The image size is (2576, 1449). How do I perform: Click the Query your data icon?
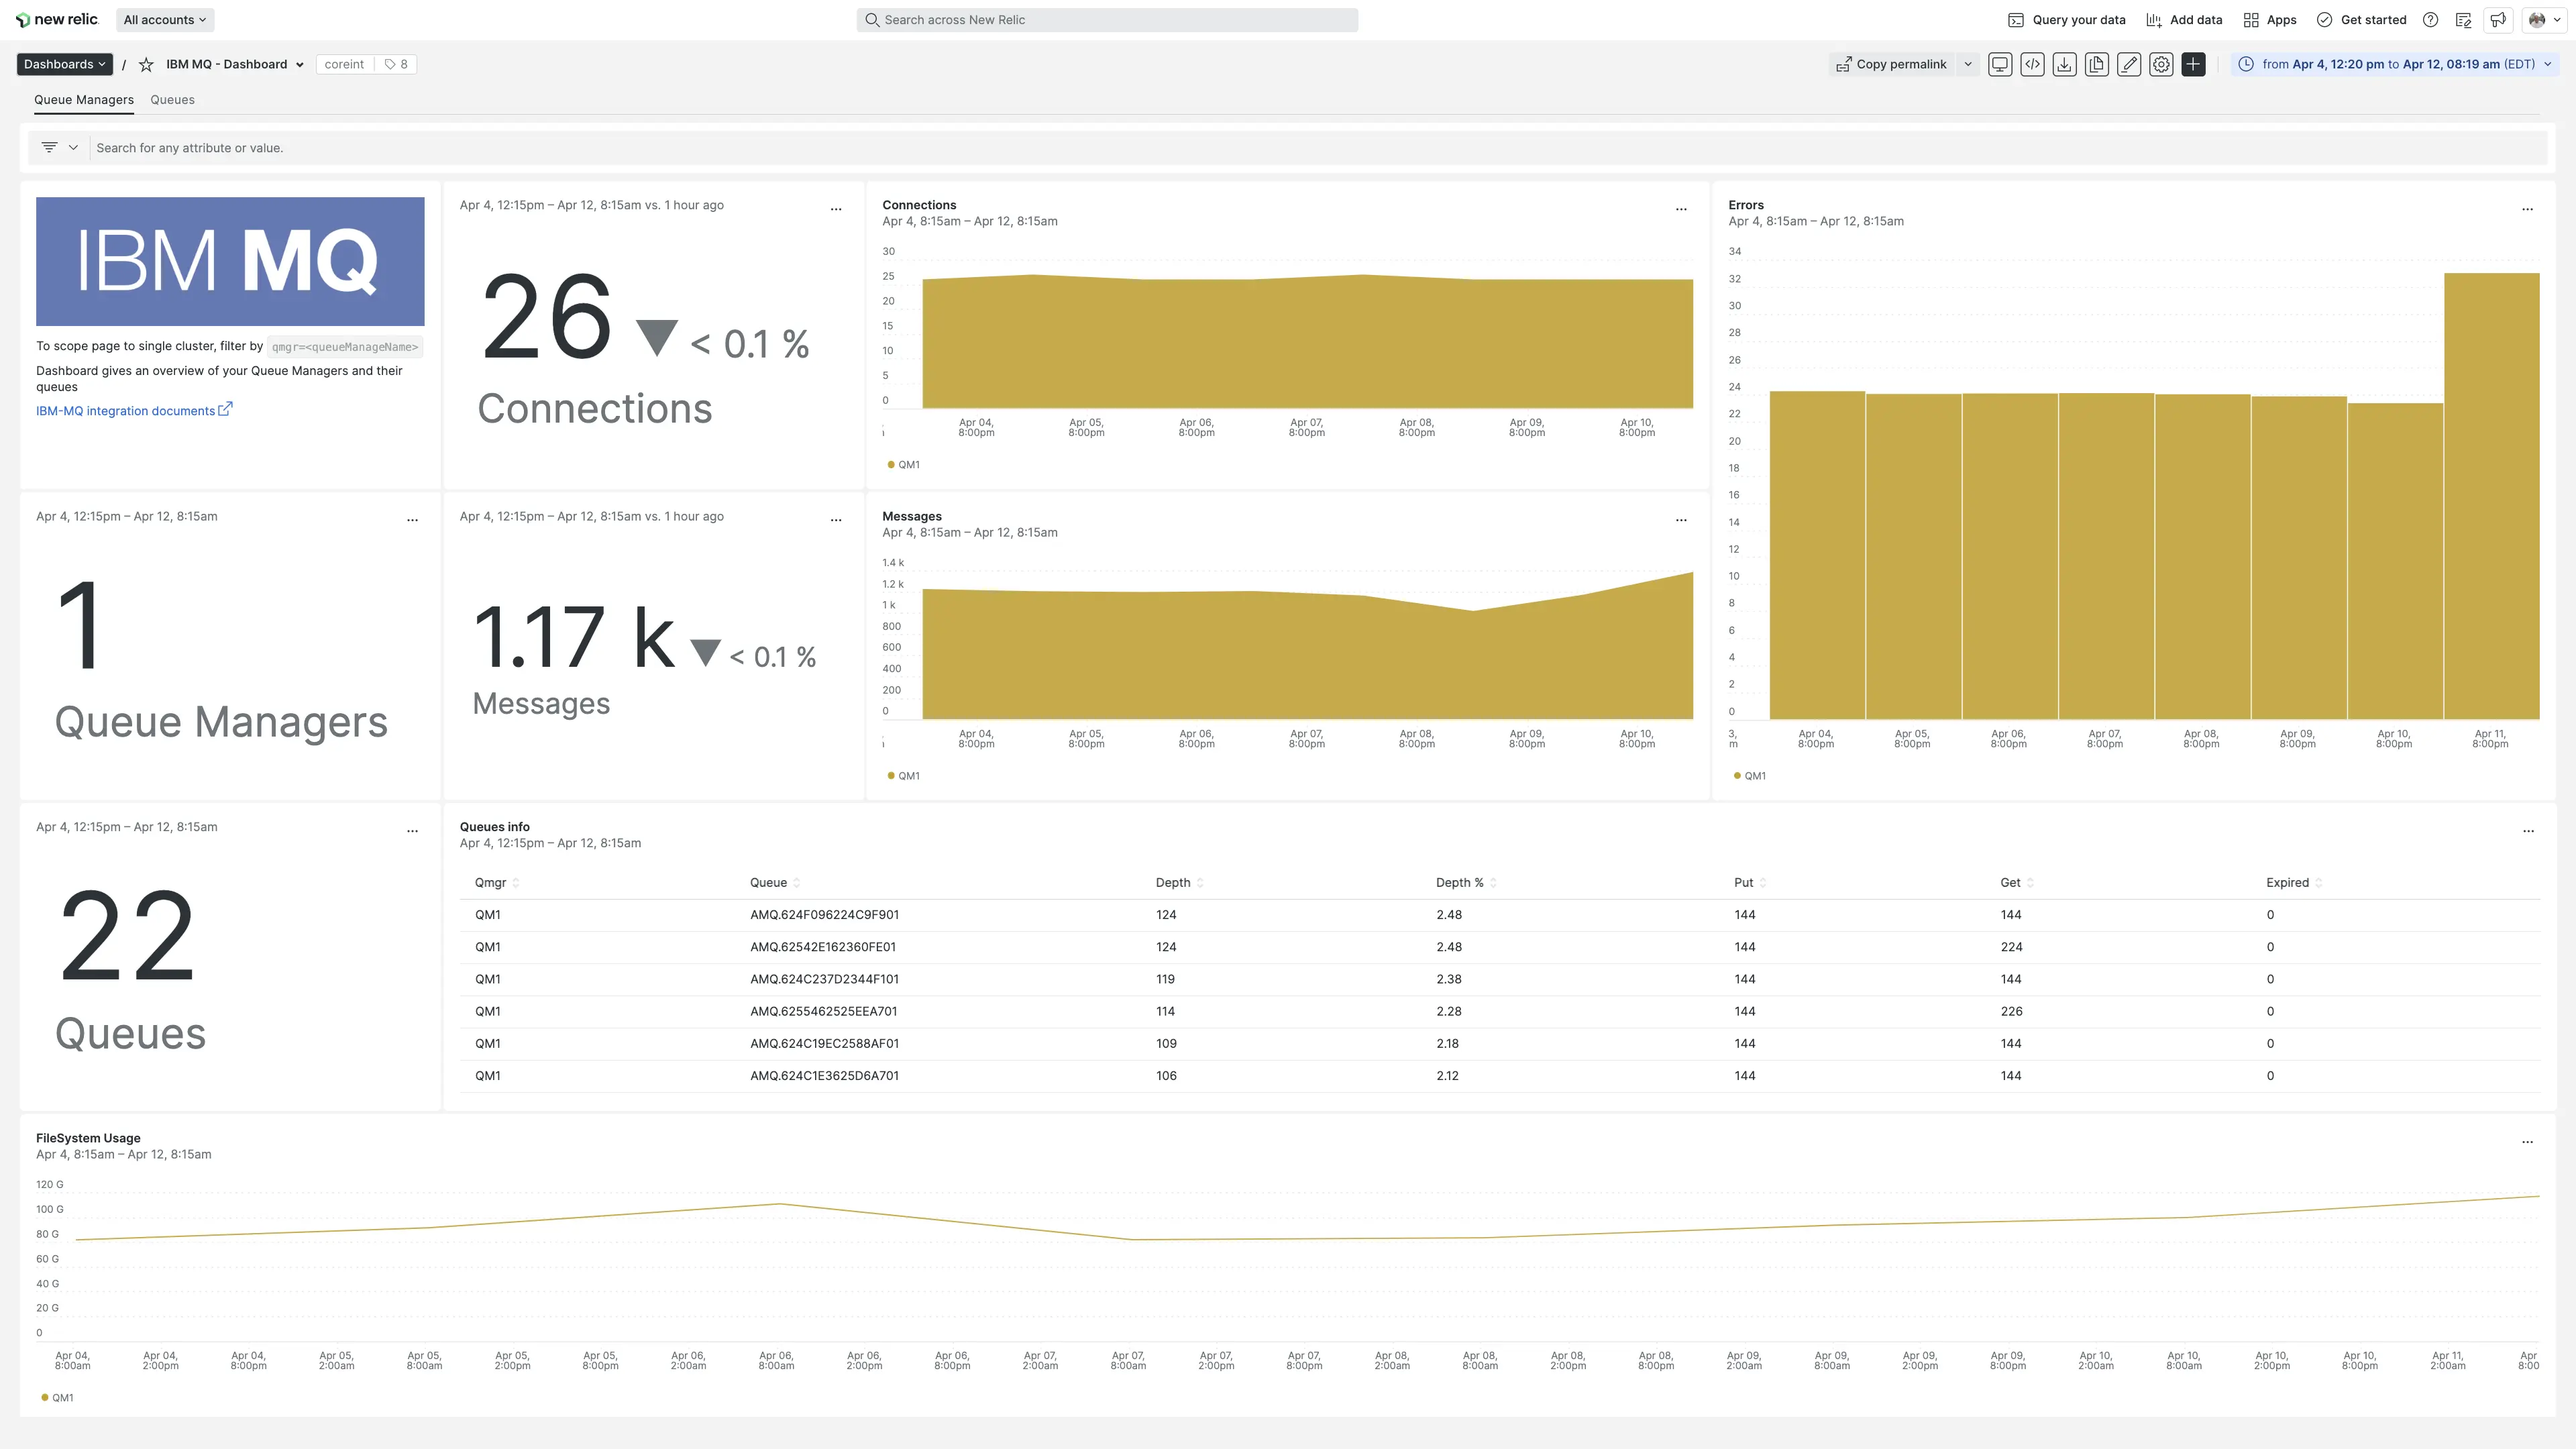pyautogui.click(x=2015, y=19)
